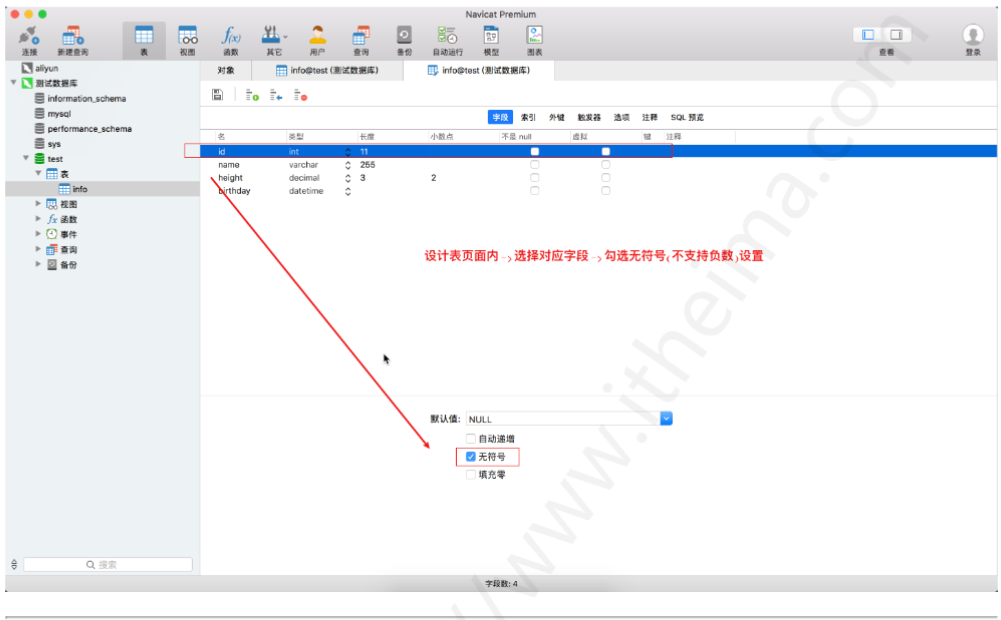The image size is (1001, 620).
Task: Toggle Virtual checkbox for id field
Action: coord(605,151)
